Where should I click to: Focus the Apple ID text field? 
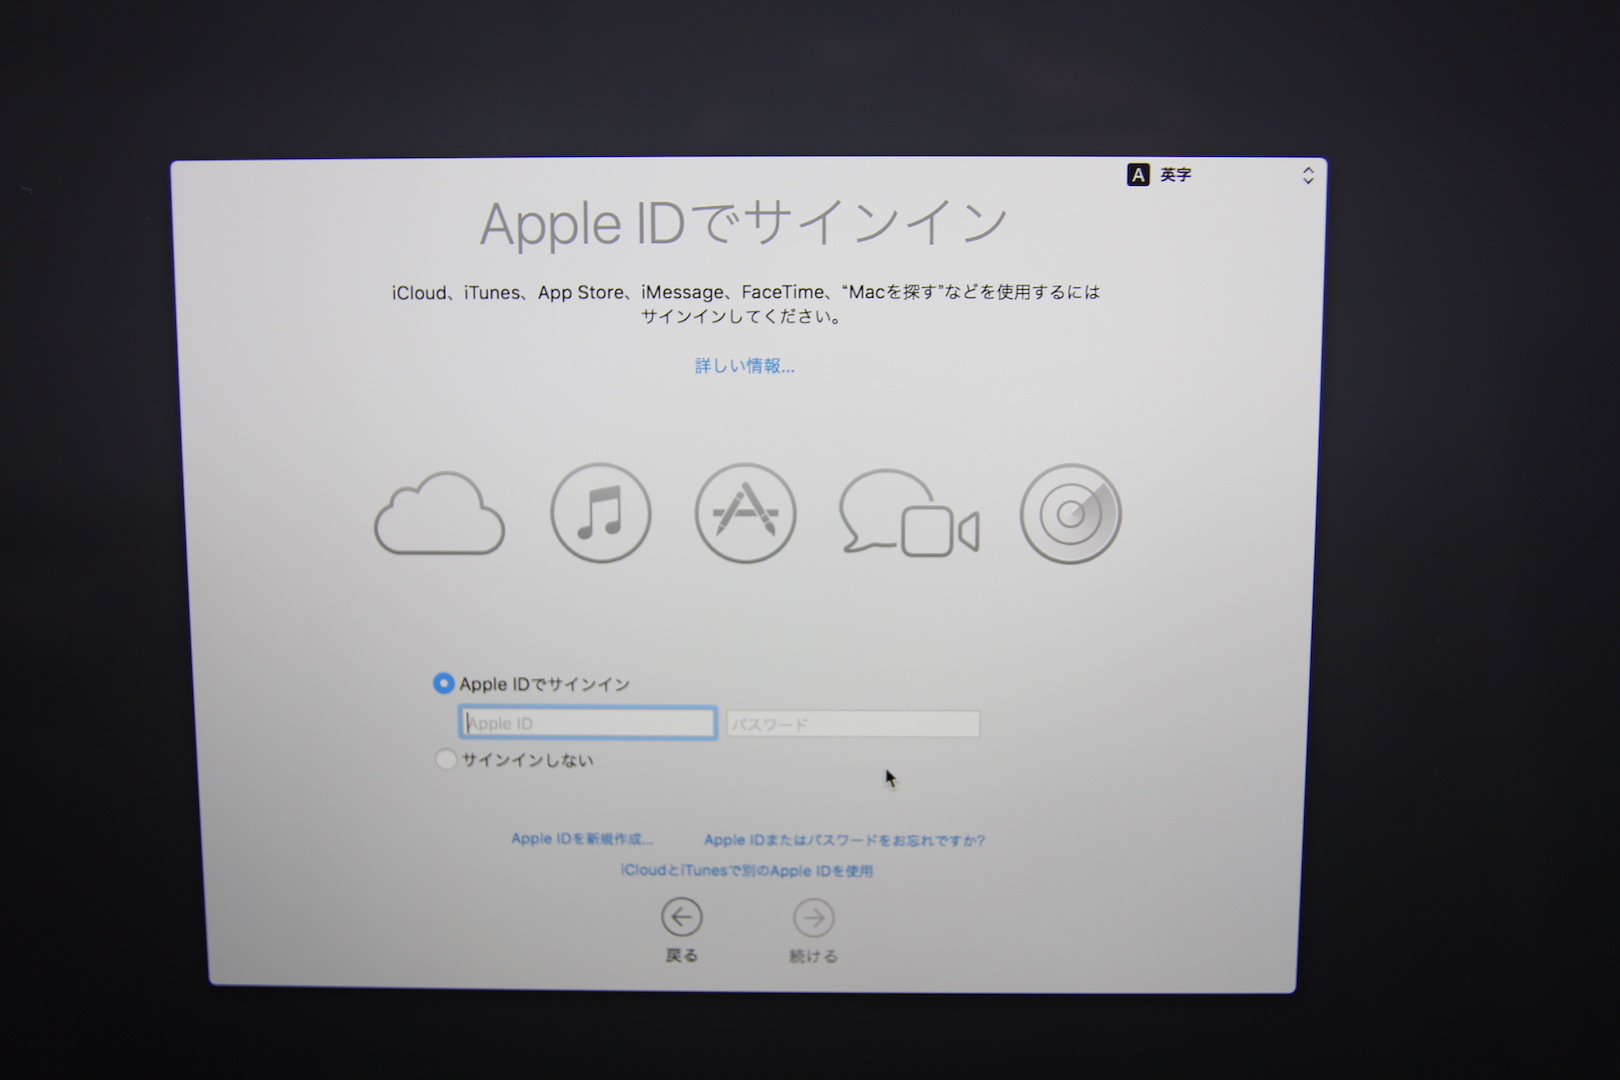click(588, 723)
